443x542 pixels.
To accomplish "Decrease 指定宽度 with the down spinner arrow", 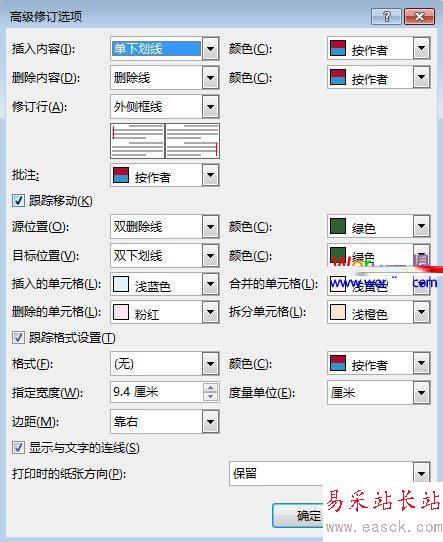I will [210, 397].
